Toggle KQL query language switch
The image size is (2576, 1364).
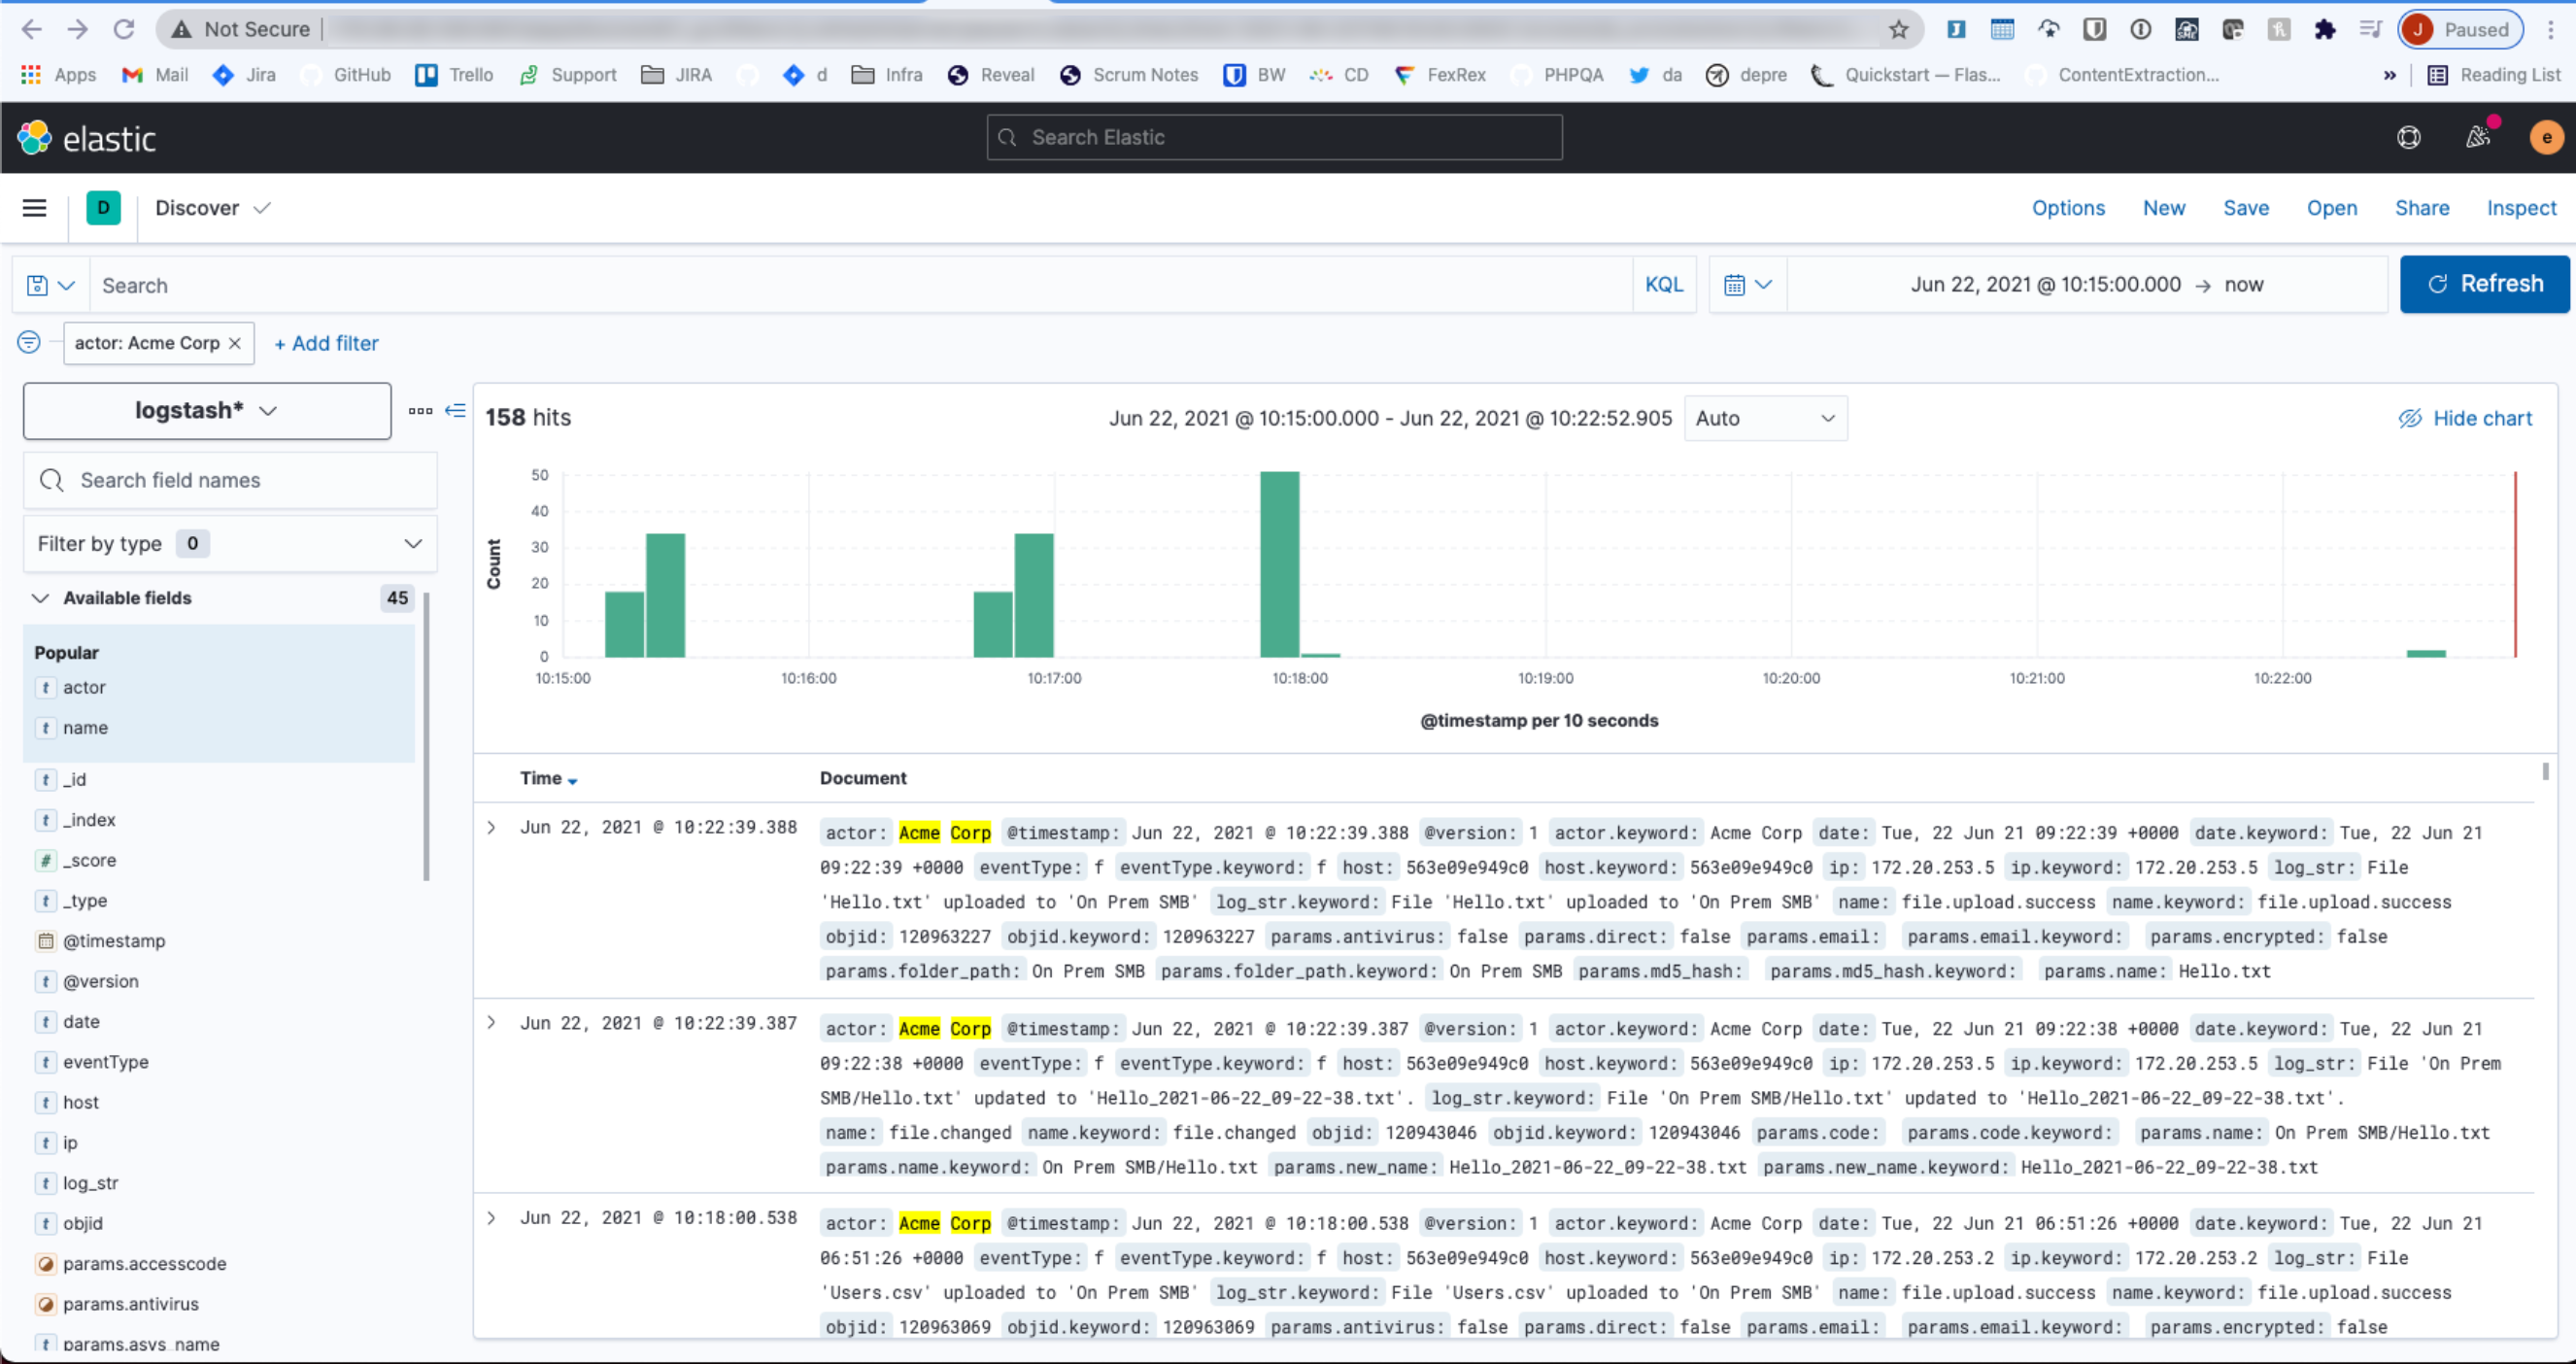click(x=1663, y=285)
